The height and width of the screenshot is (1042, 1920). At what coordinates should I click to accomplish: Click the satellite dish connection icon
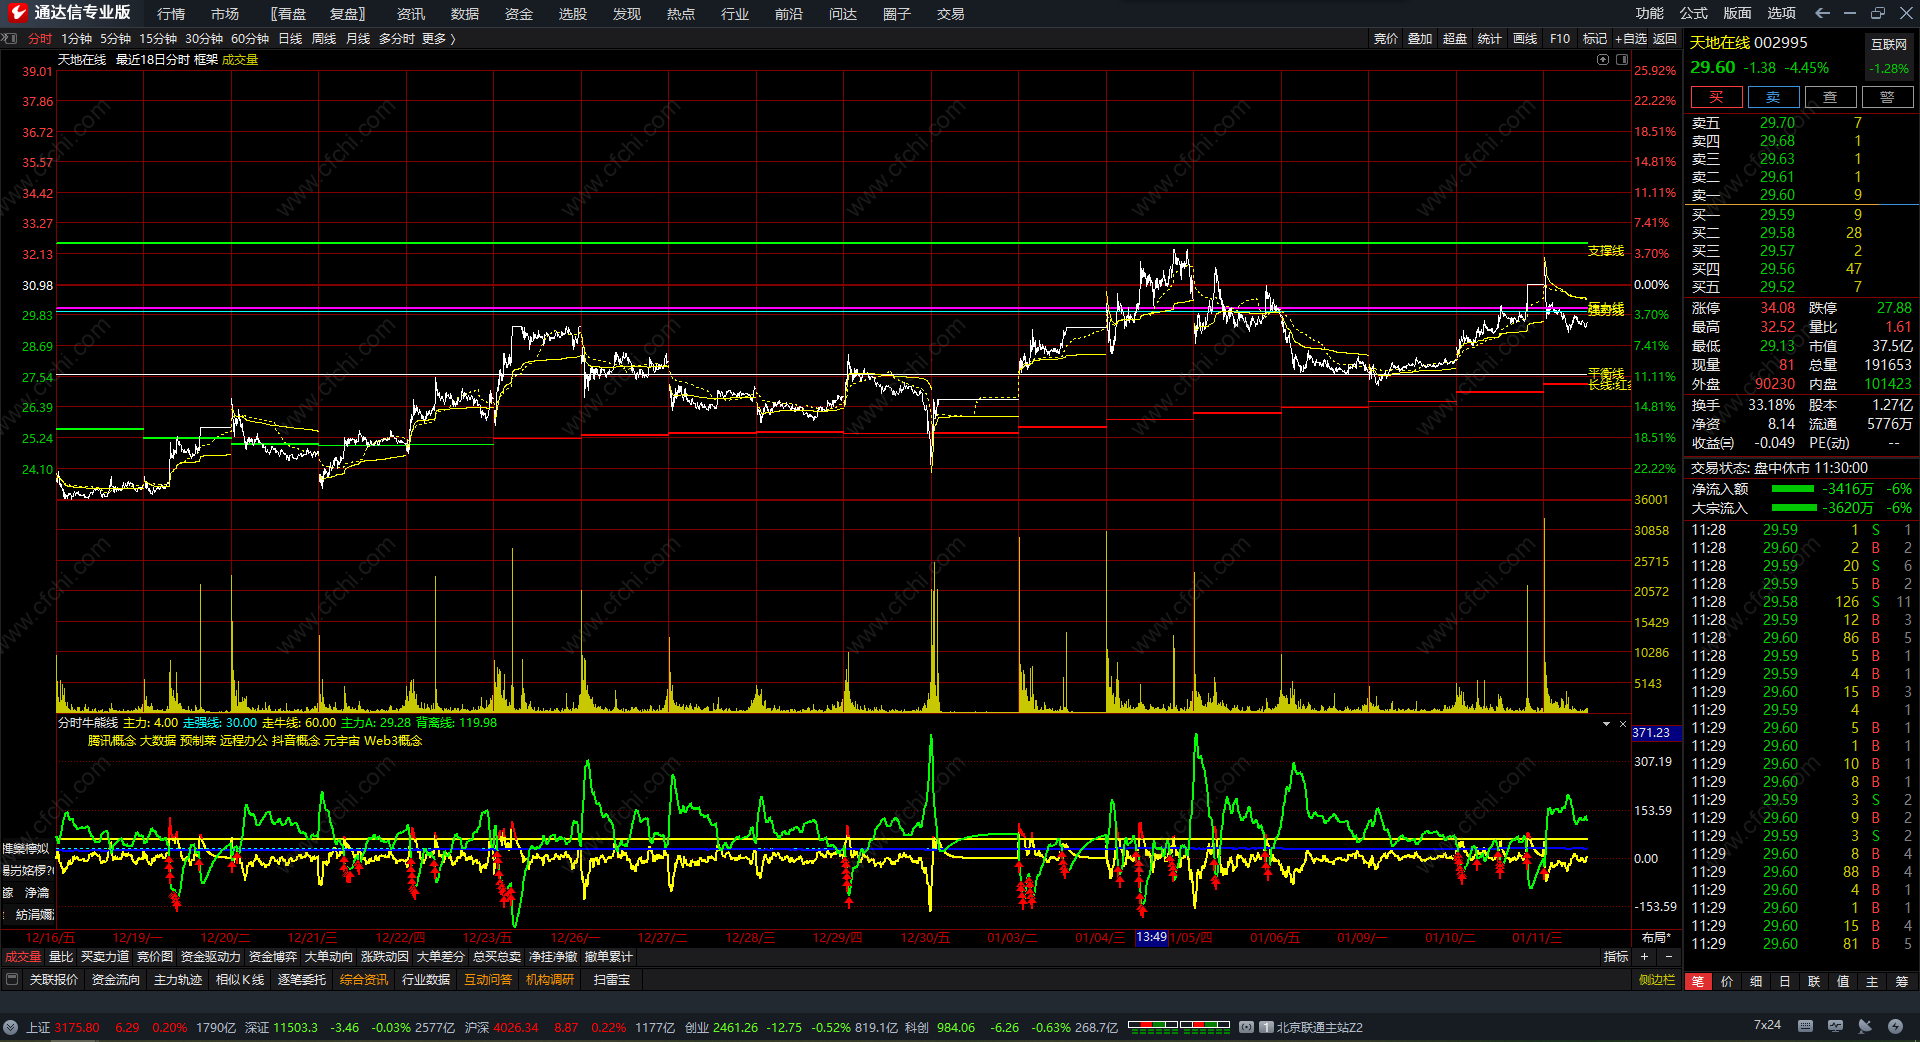pyautogui.click(x=1865, y=1026)
